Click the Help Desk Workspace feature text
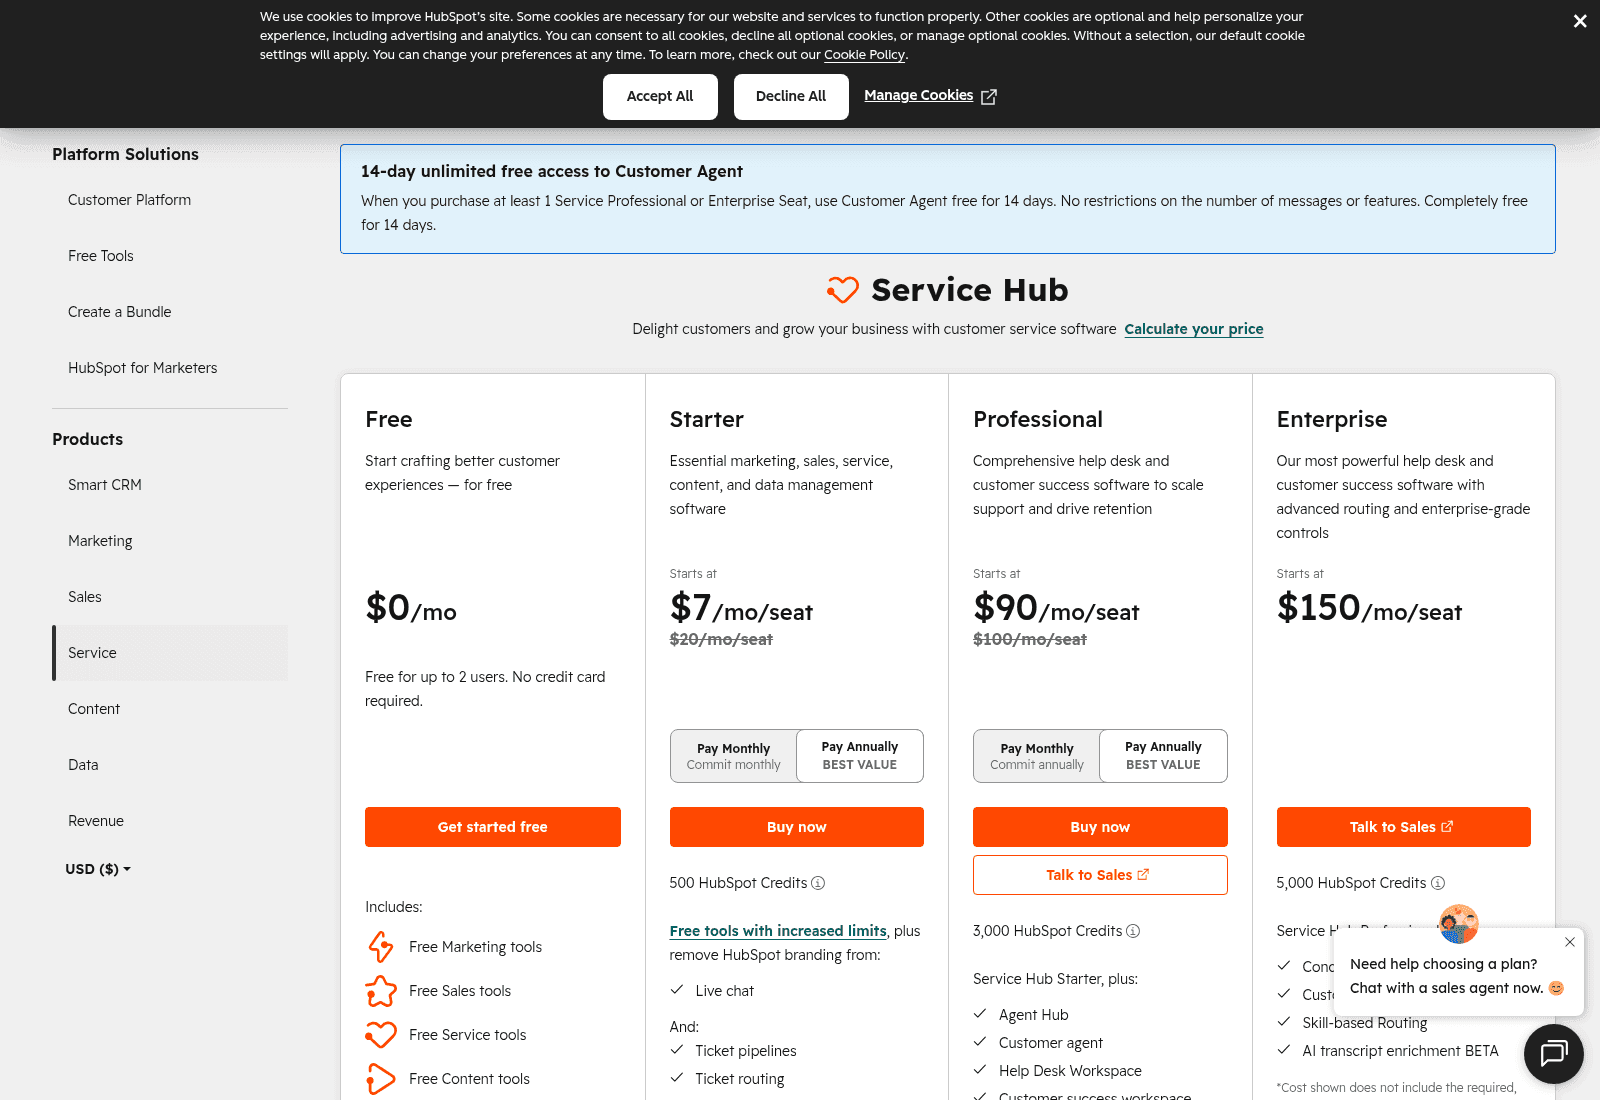 point(1070,1071)
